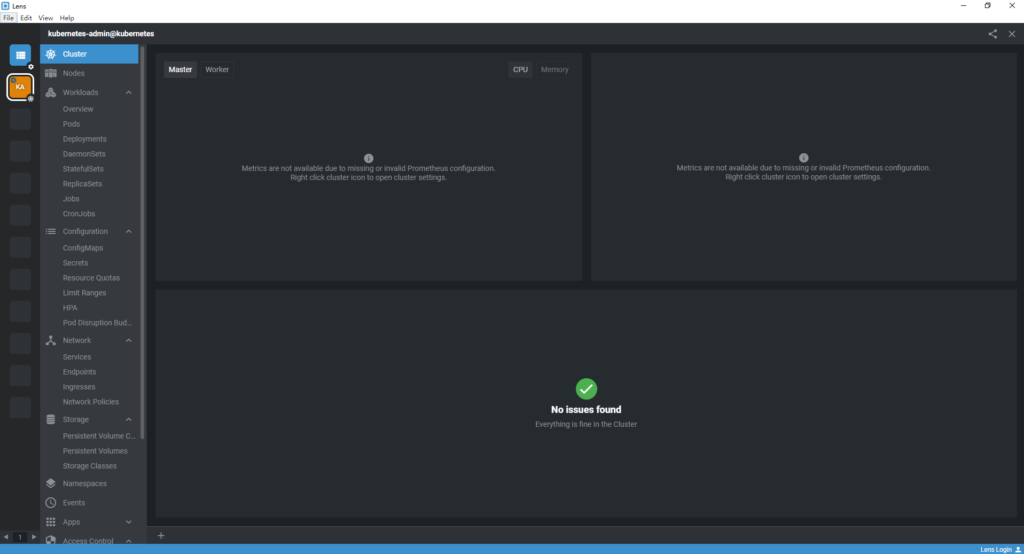Open StatefulSets
The height and width of the screenshot is (554, 1024).
(x=83, y=169)
